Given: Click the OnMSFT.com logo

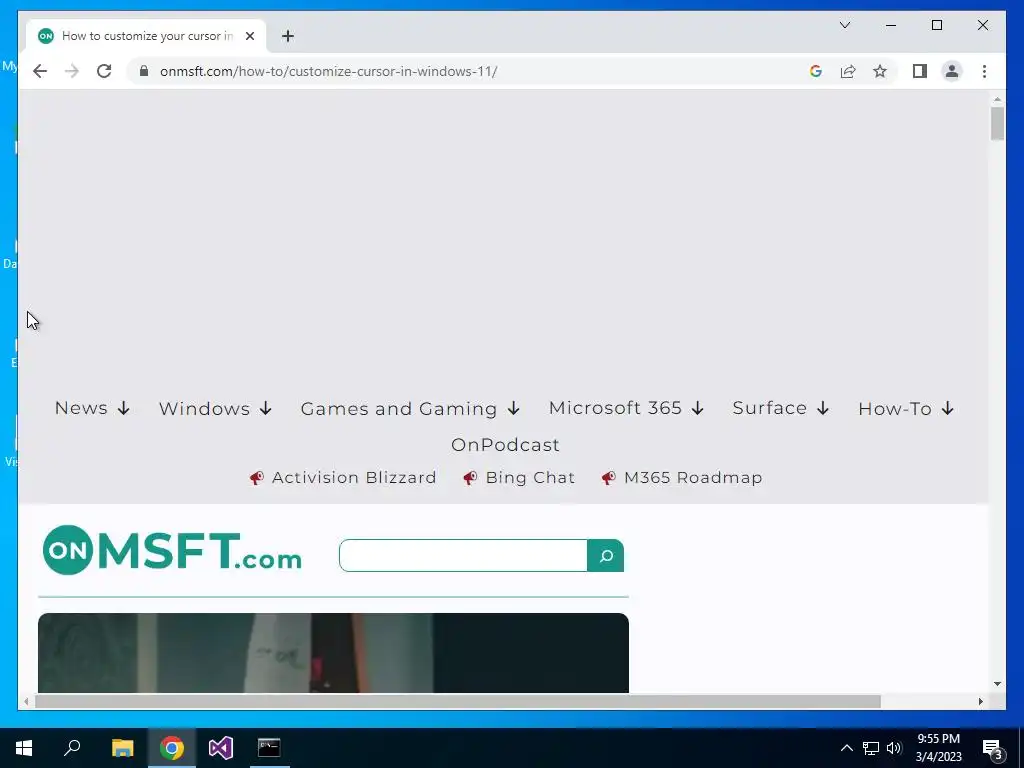Looking at the screenshot, I should coord(172,551).
